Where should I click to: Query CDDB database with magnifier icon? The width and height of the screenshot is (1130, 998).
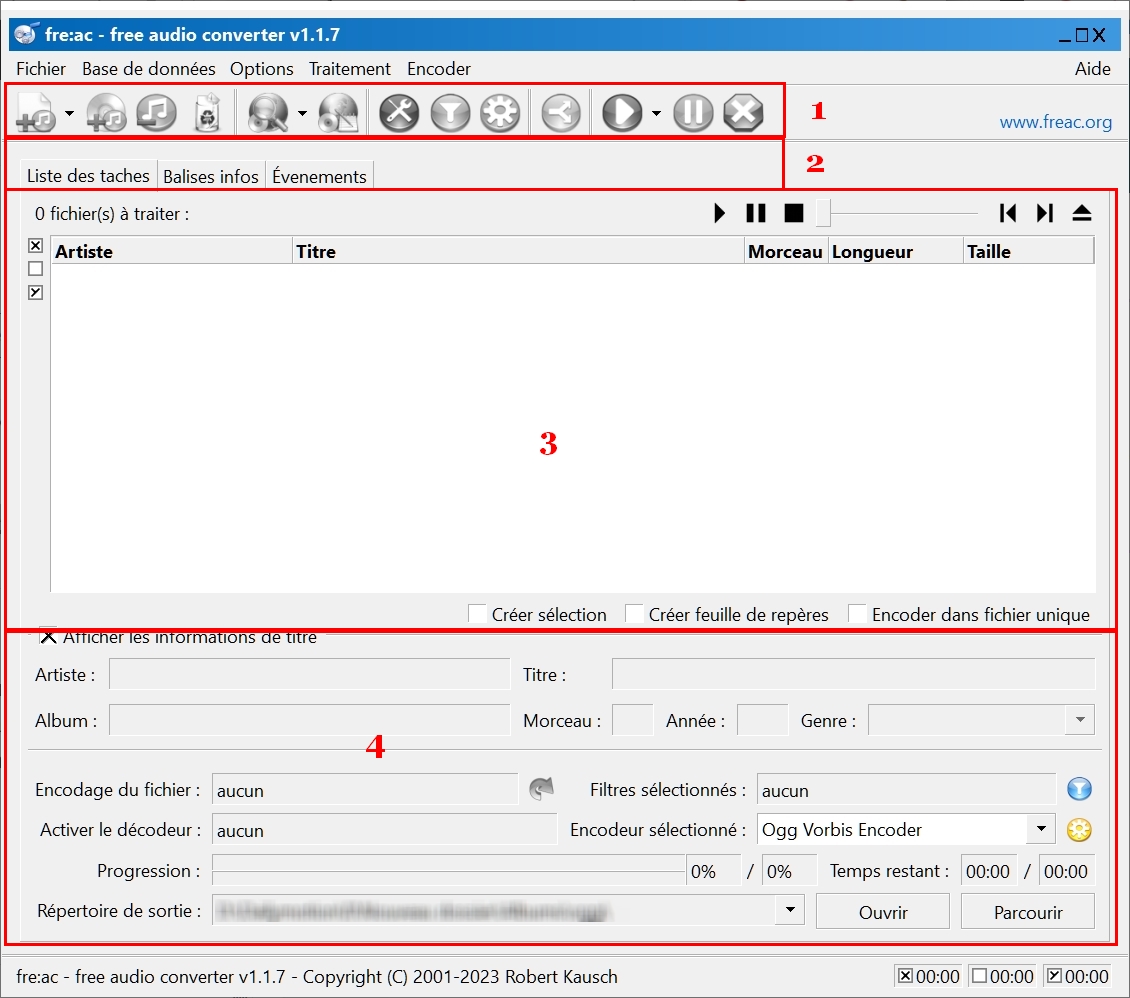(x=268, y=112)
